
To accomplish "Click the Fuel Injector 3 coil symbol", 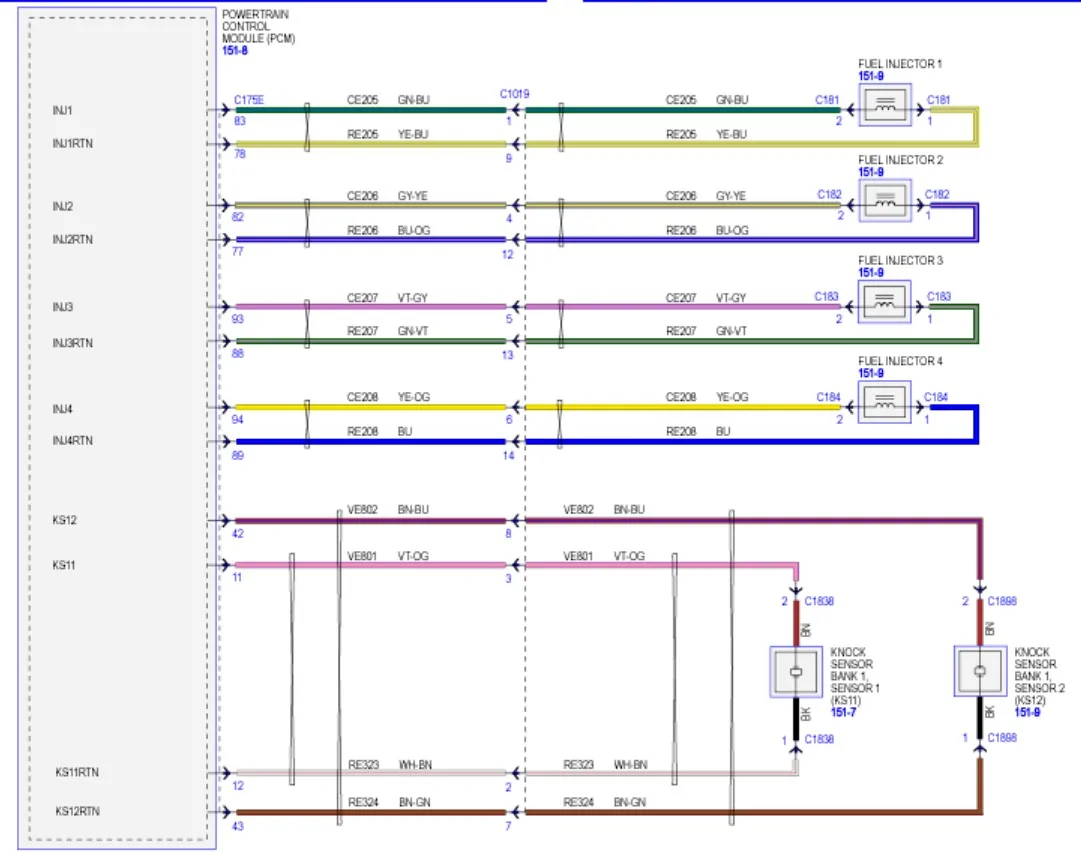I will 885,301.
